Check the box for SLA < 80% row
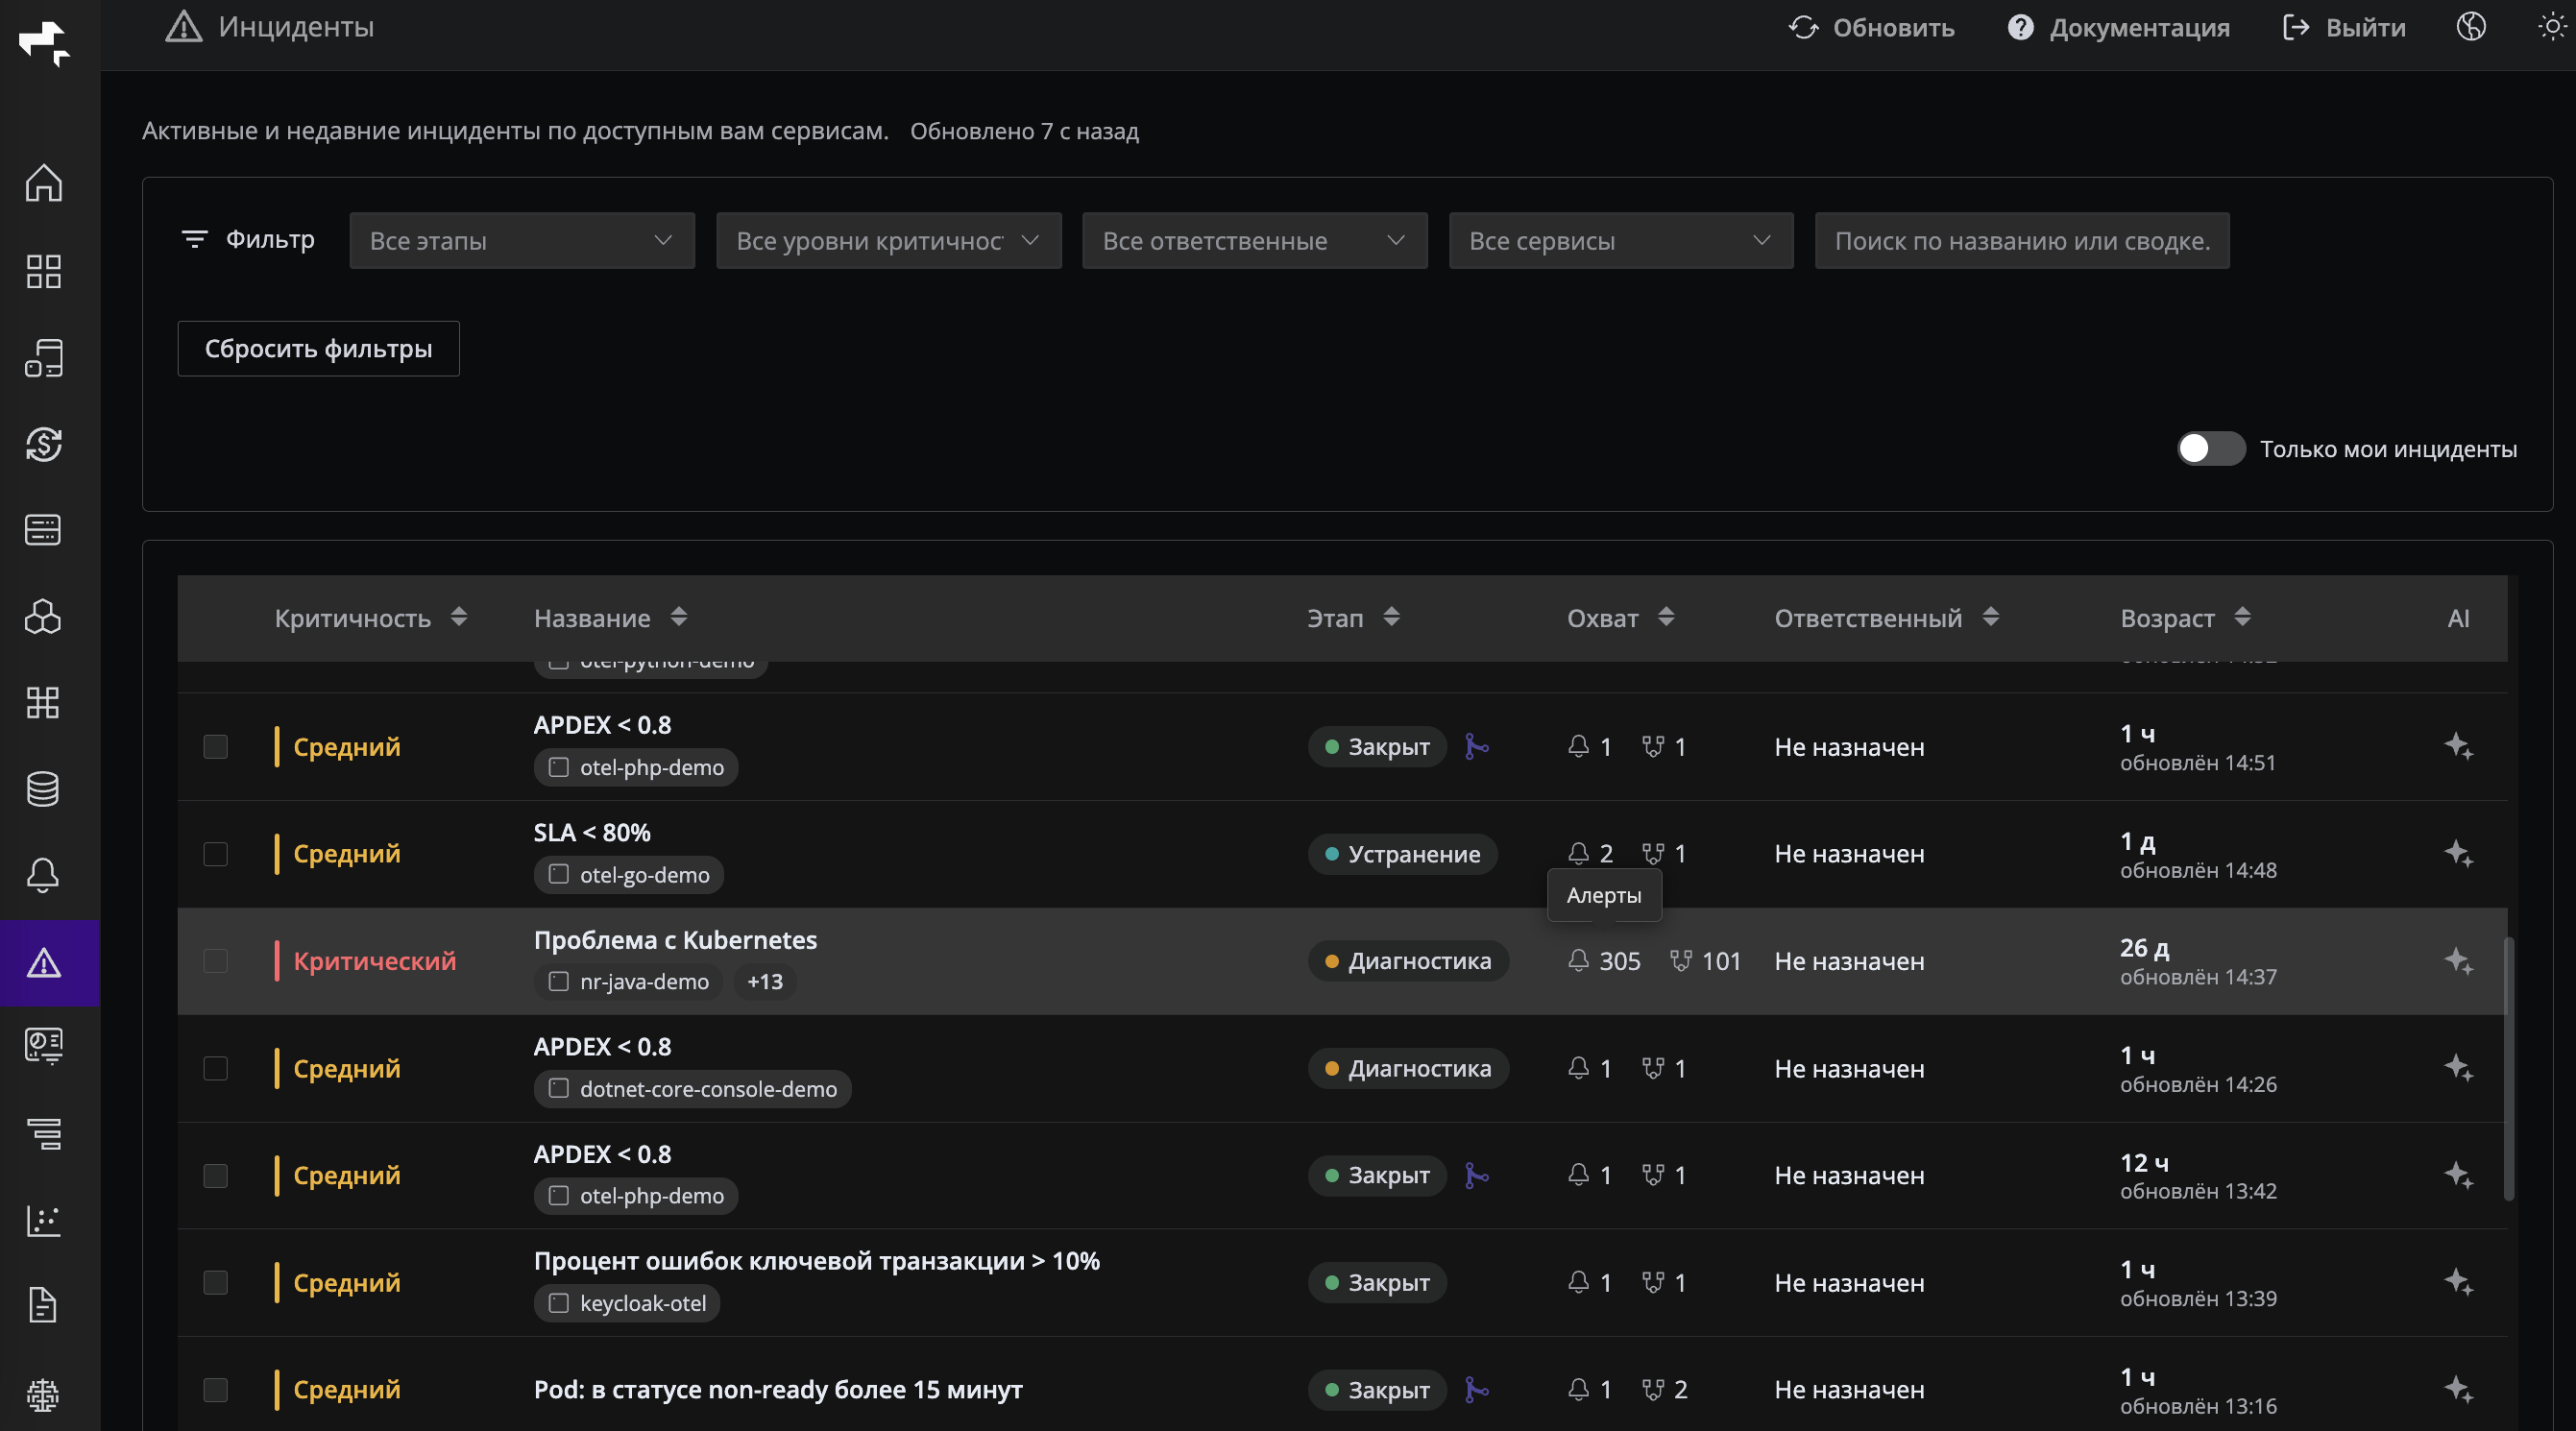The height and width of the screenshot is (1431, 2576). pyautogui.click(x=215, y=854)
